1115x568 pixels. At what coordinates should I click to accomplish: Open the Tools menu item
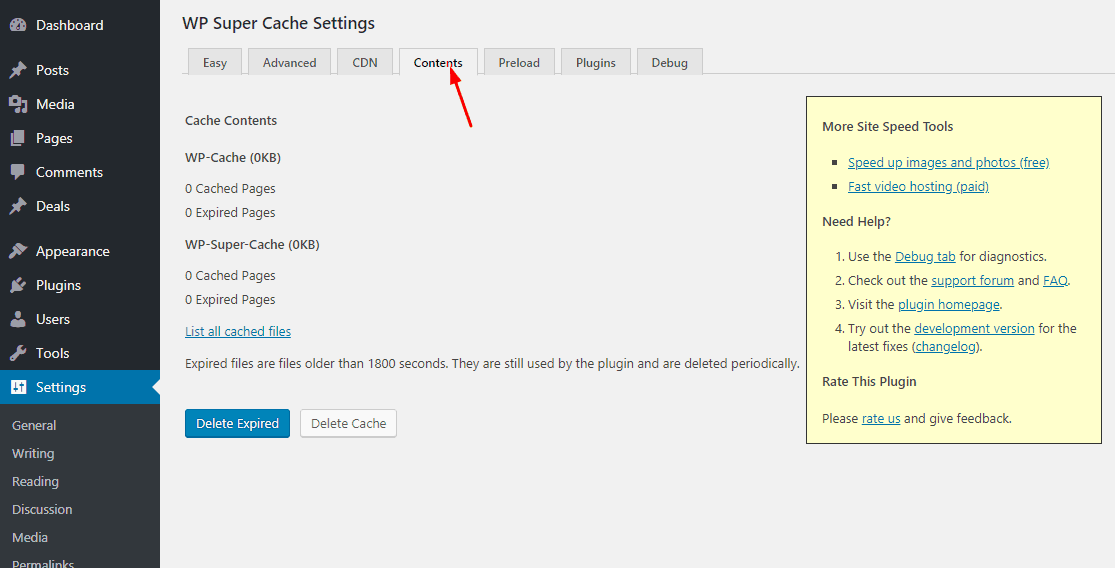[80, 353]
